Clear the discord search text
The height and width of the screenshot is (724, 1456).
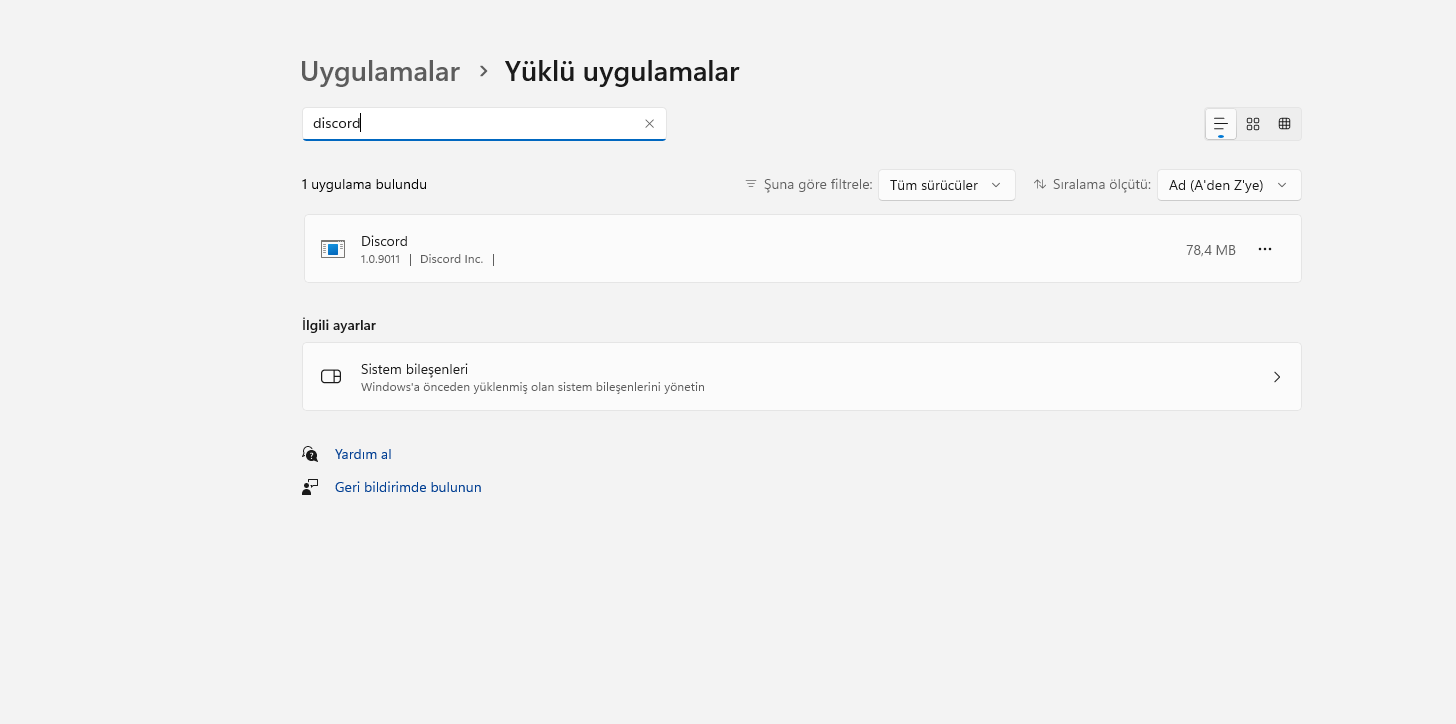coord(649,124)
